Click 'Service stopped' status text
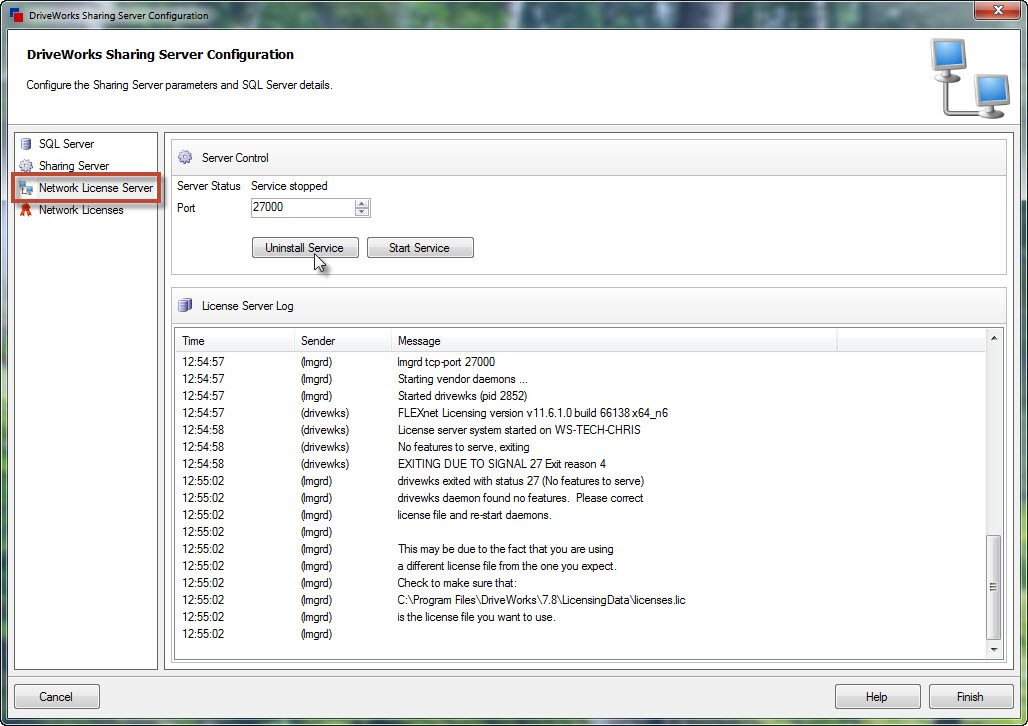 pos(289,186)
